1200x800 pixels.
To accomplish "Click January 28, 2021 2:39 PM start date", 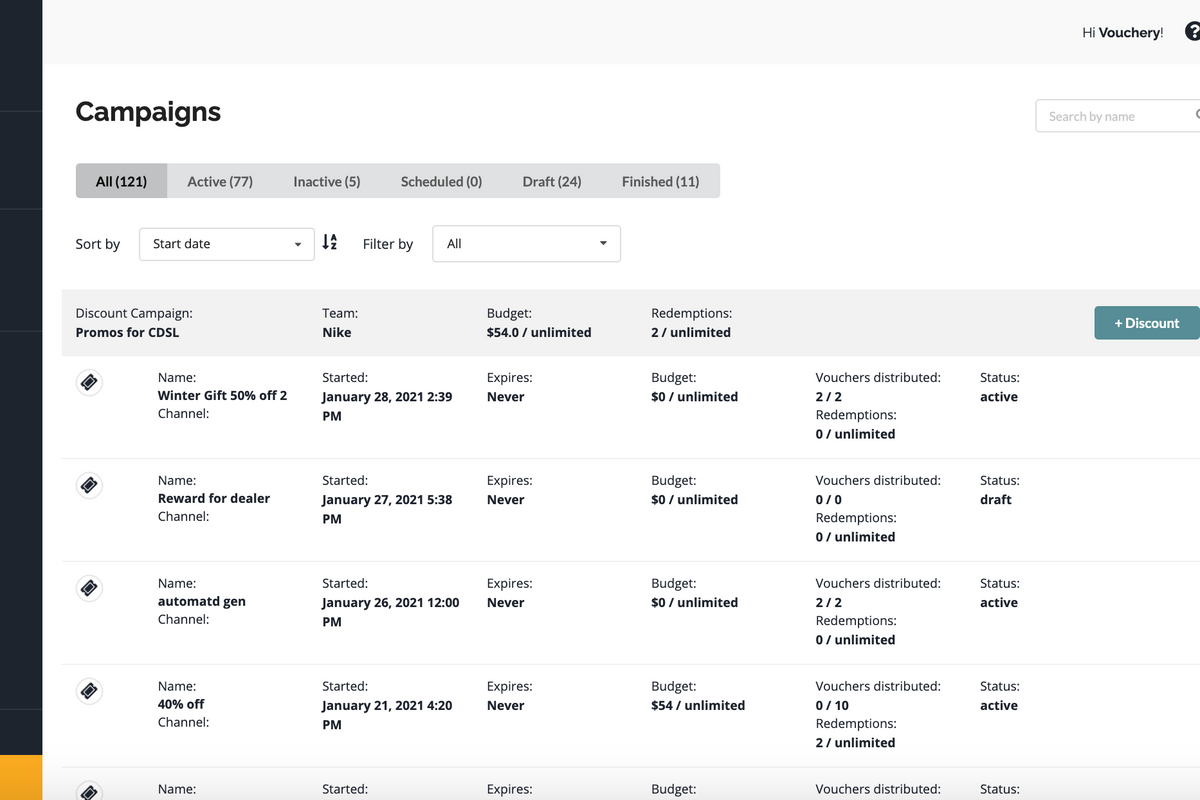I will pos(387,406).
